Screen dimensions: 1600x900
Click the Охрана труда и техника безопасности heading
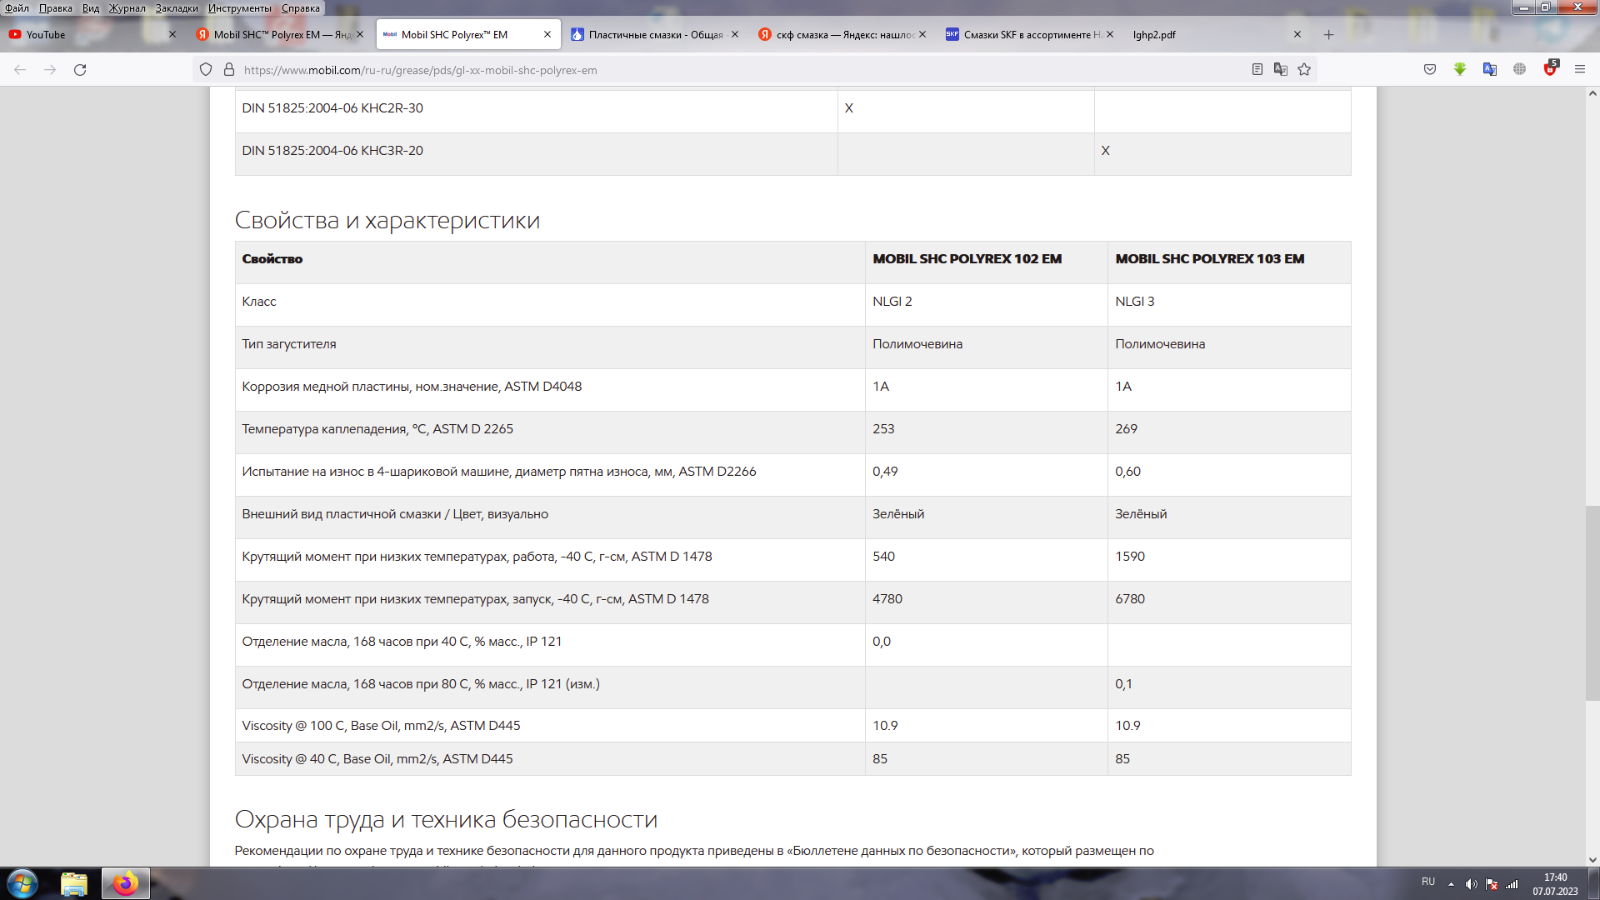pos(446,820)
